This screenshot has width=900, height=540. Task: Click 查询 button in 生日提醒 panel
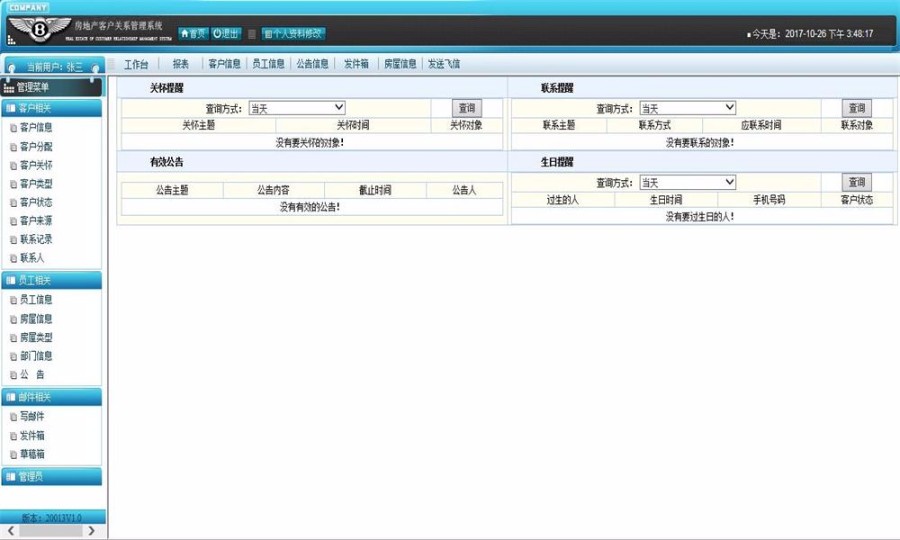point(857,182)
